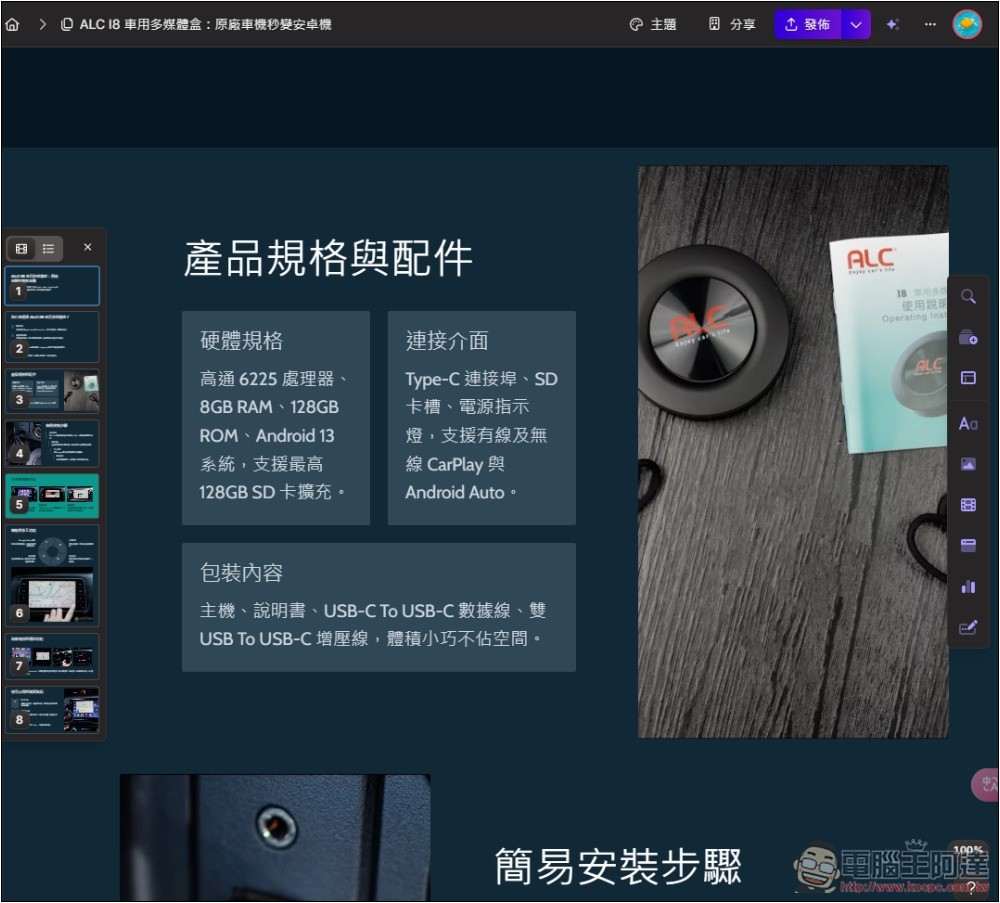Click the AI sparkle icon in top bar
The height and width of the screenshot is (903, 1000).
coord(893,25)
